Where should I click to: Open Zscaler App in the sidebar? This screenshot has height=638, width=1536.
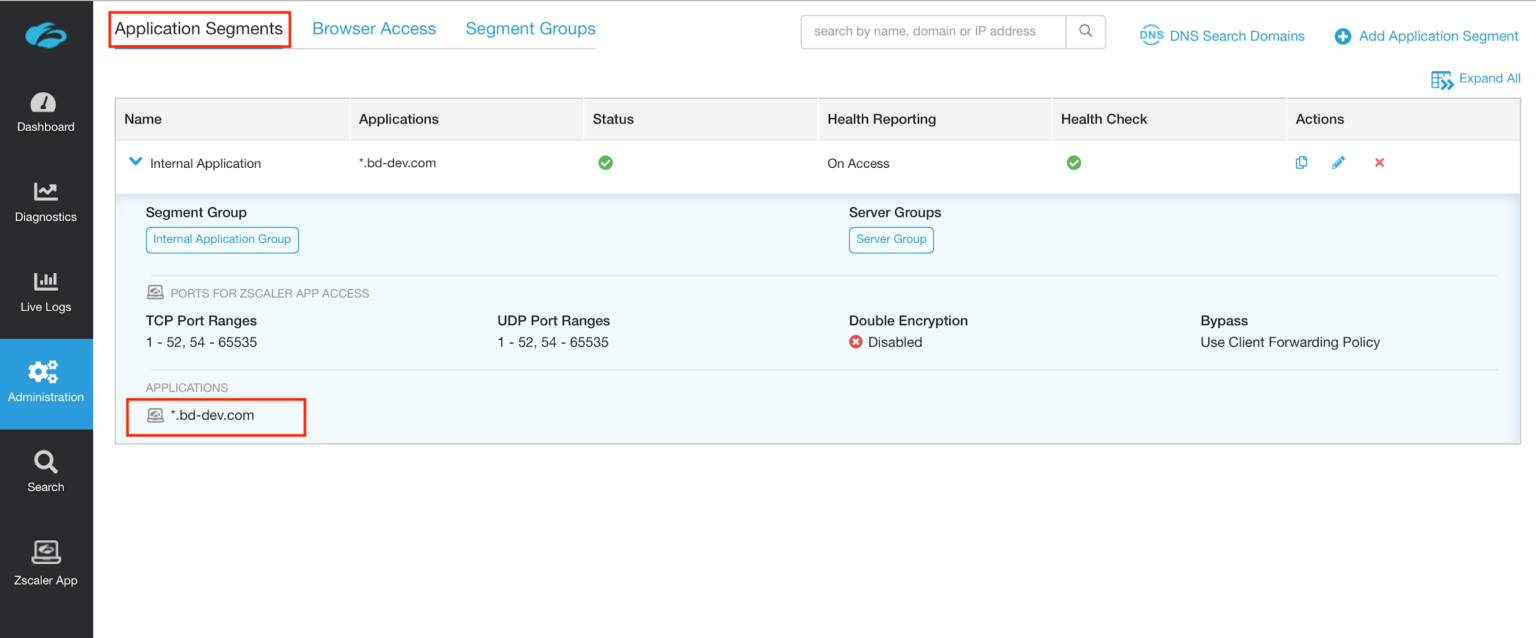pyautogui.click(x=46, y=563)
